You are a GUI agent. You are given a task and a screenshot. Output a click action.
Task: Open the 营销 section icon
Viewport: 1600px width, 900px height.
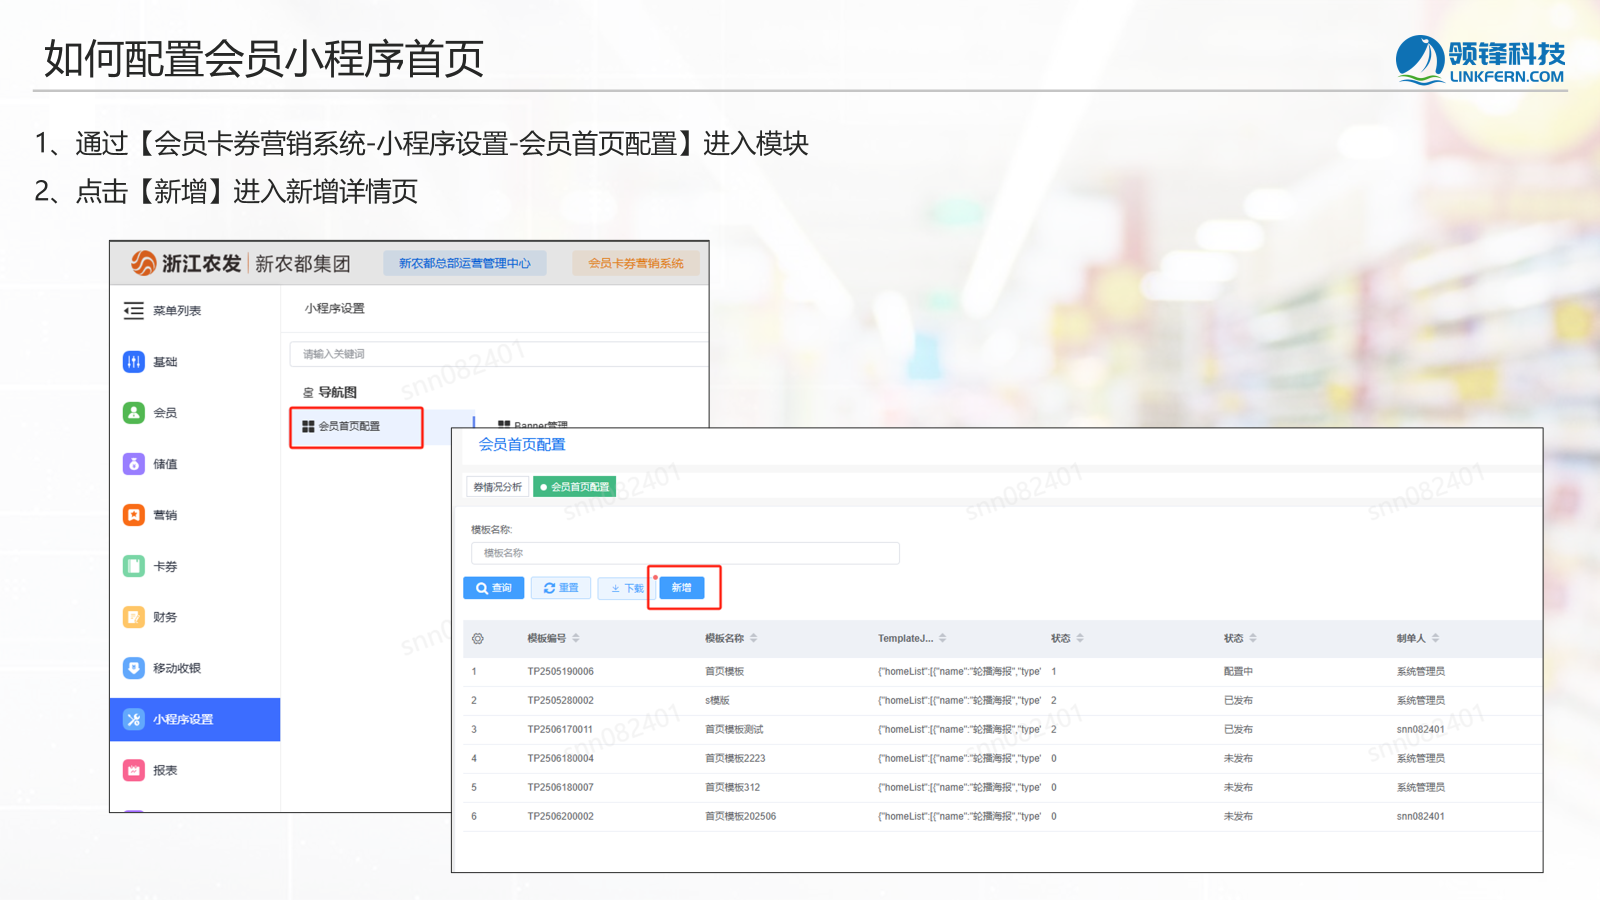134,515
